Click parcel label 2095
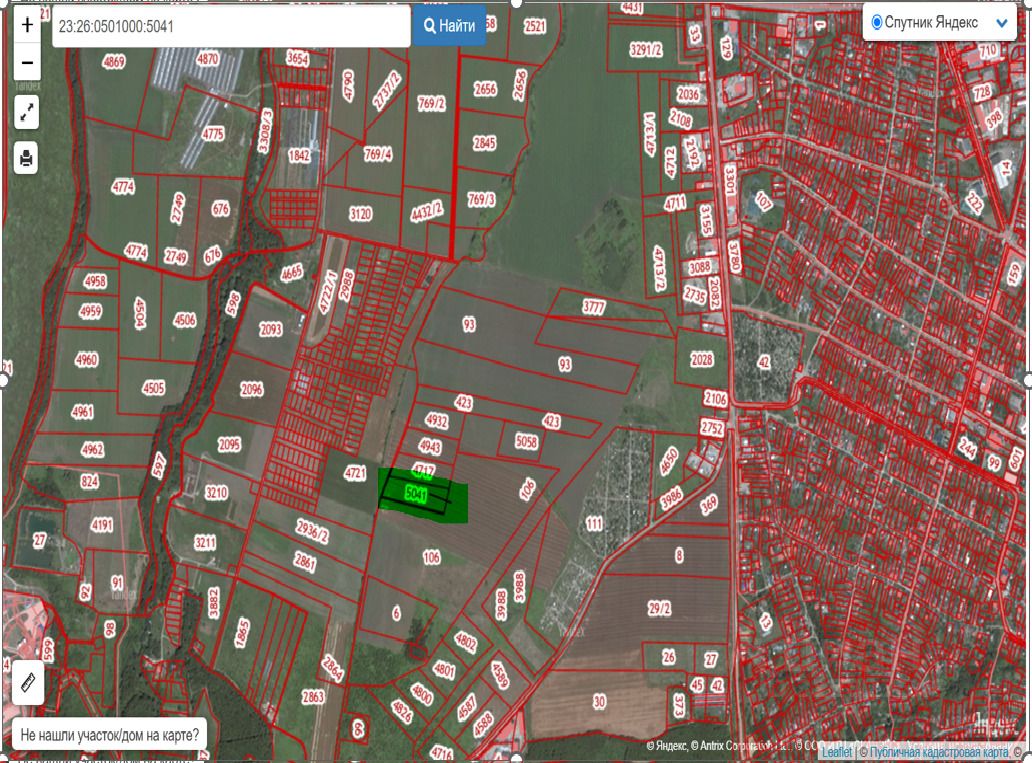This screenshot has width=1032, height=763. pyautogui.click(x=229, y=444)
